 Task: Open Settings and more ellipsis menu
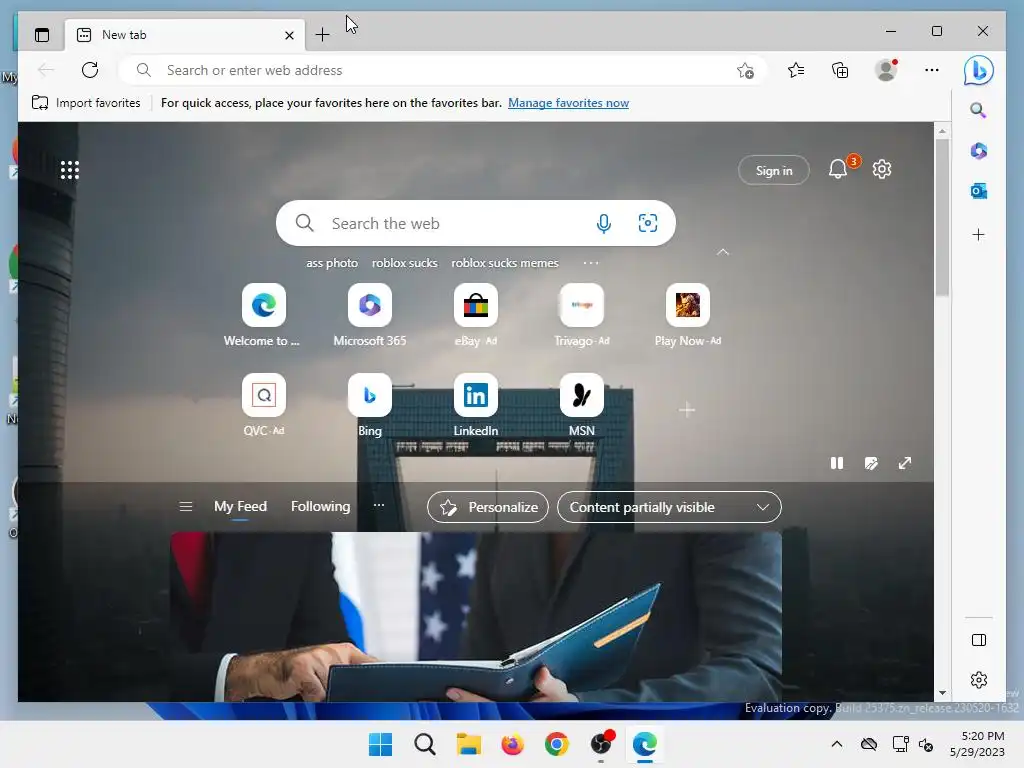pos(932,70)
